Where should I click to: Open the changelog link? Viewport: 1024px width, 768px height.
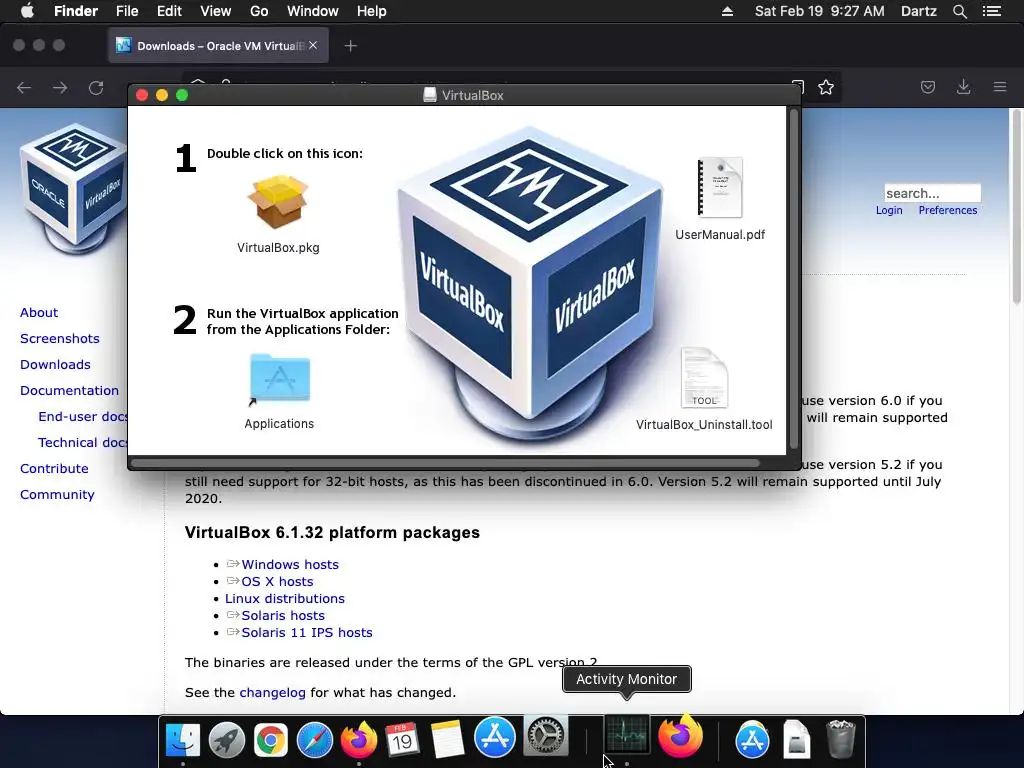272,692
